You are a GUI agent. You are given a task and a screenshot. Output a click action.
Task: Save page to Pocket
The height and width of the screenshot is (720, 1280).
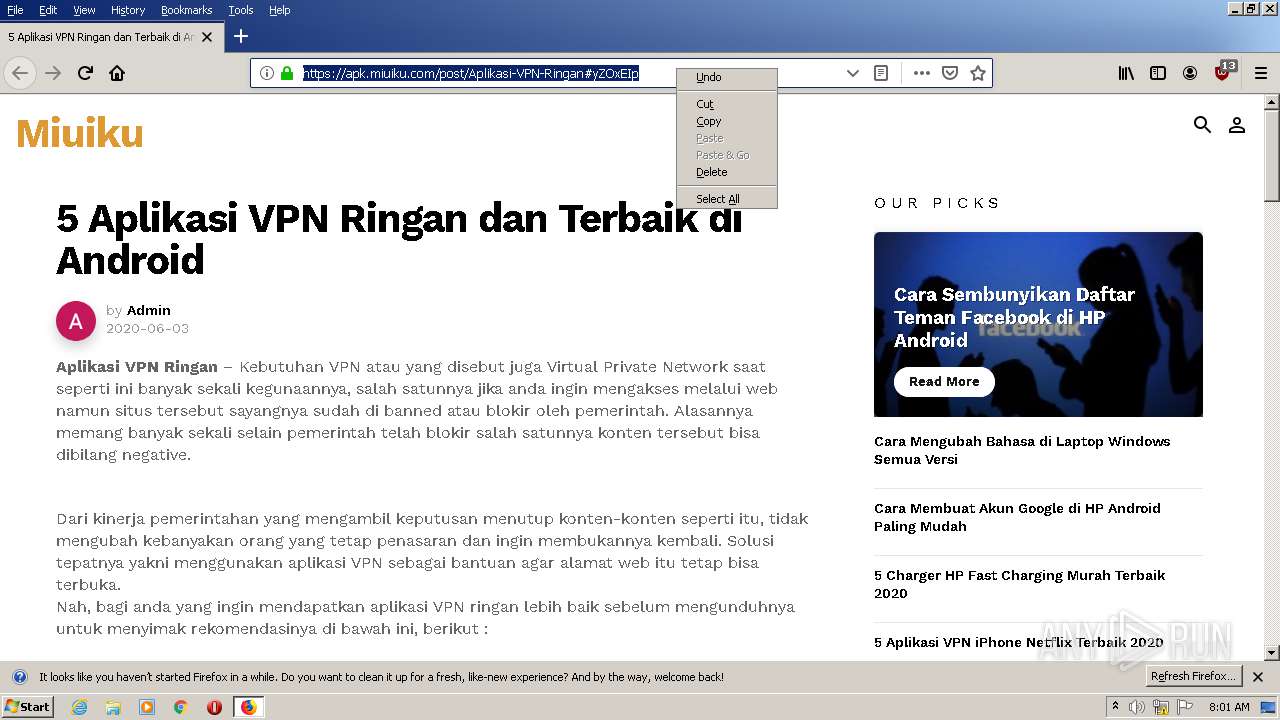(x=950, y=73)
